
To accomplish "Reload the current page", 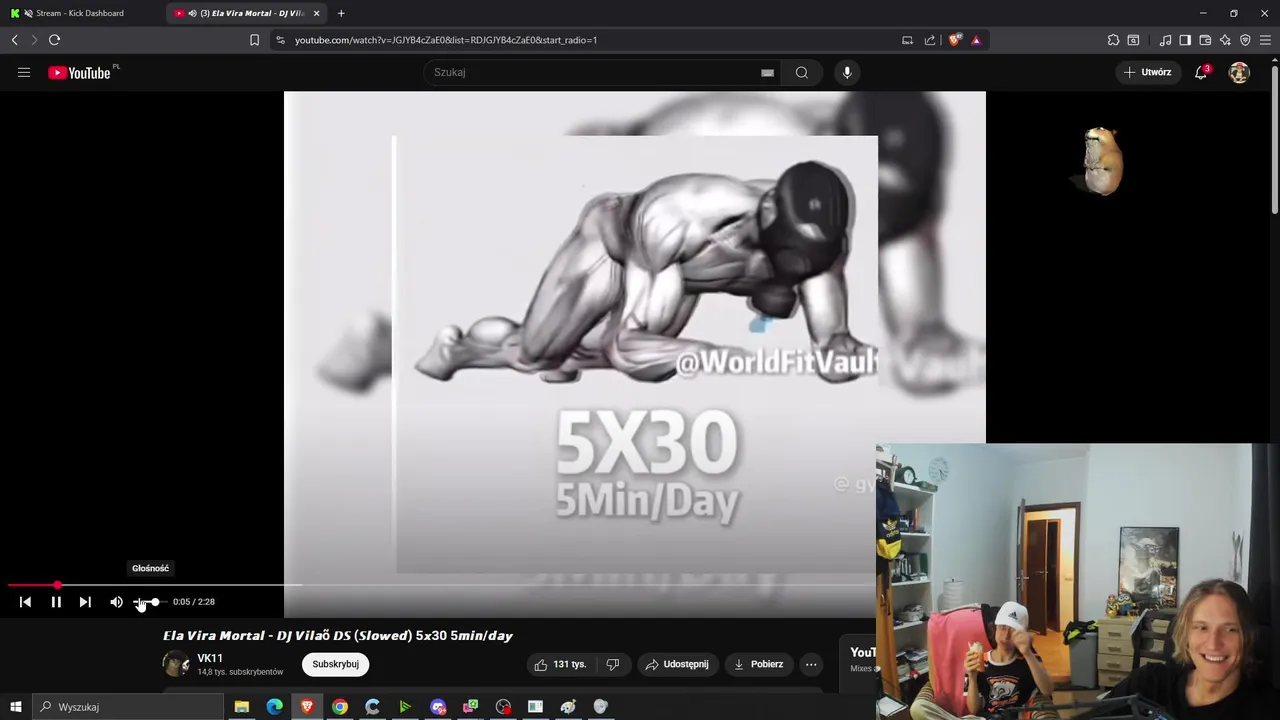I will pos(54,40).
